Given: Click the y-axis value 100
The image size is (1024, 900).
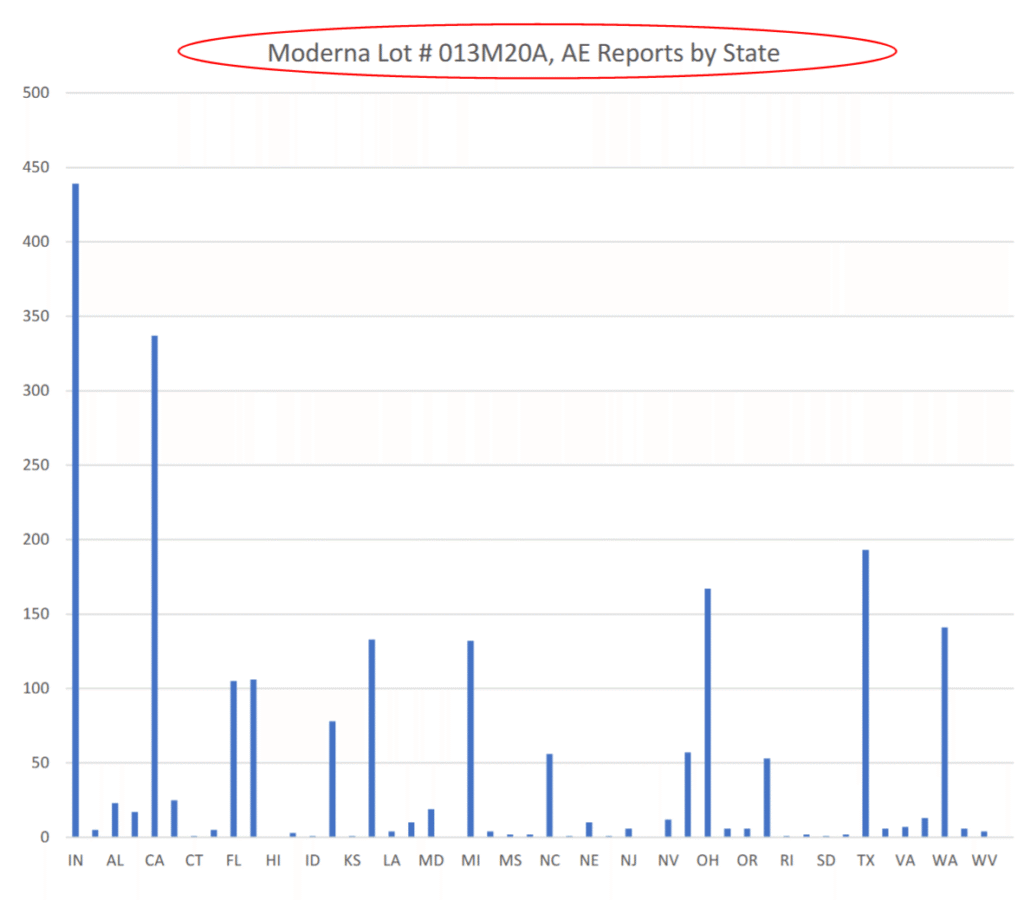Looking at the screenshot, I should [36, 688].
